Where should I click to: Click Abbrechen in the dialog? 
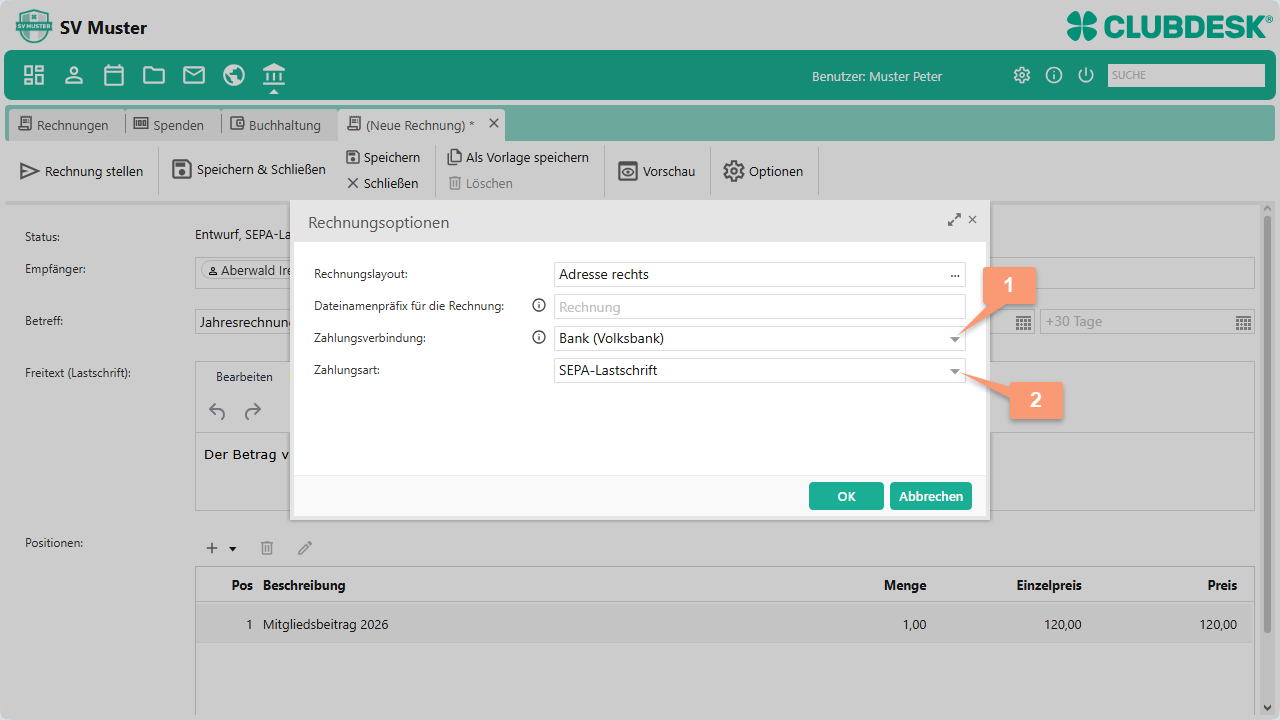[x=931, y=496]
